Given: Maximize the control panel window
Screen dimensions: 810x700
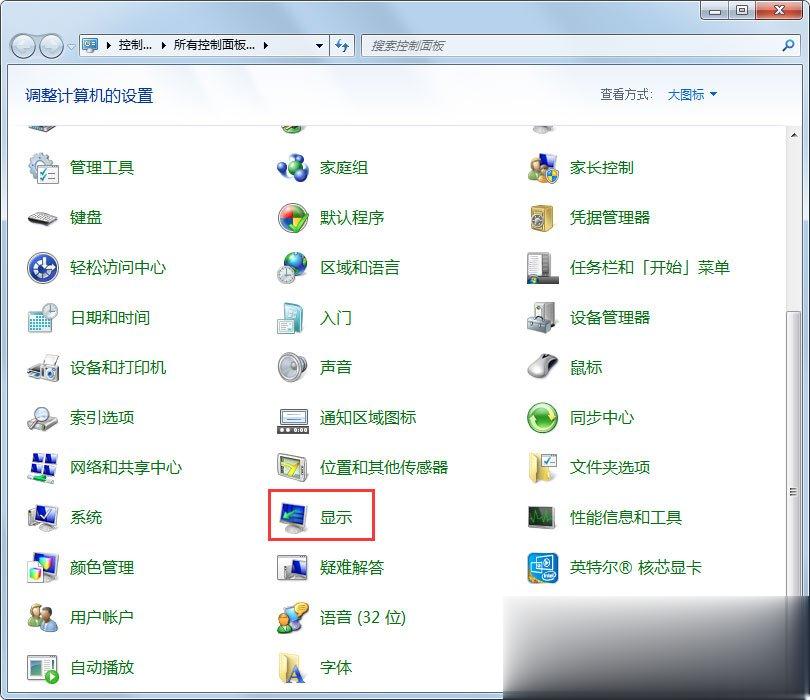Looking at the screenshot, I should pyautogui.click(x=741, y=10).
